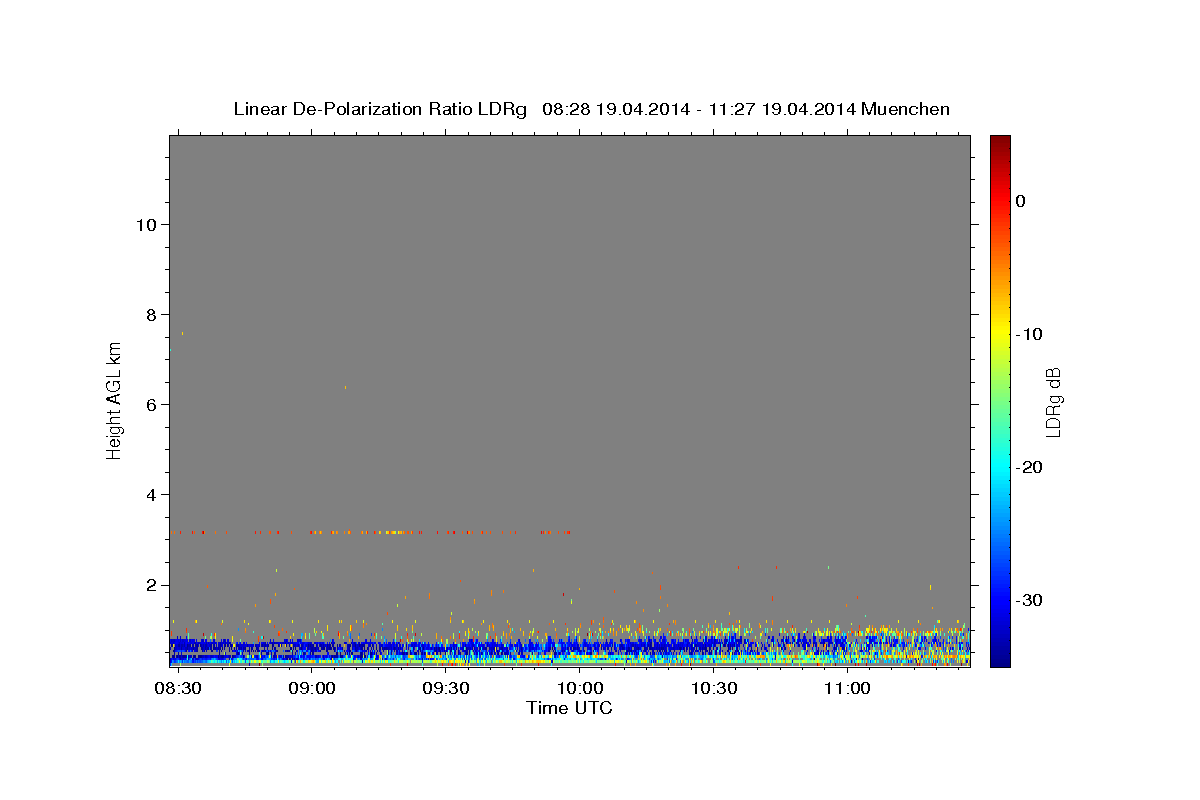Pick the dark red top of colorbar
1200x800 pixels.
click(x=1000, y=142)
